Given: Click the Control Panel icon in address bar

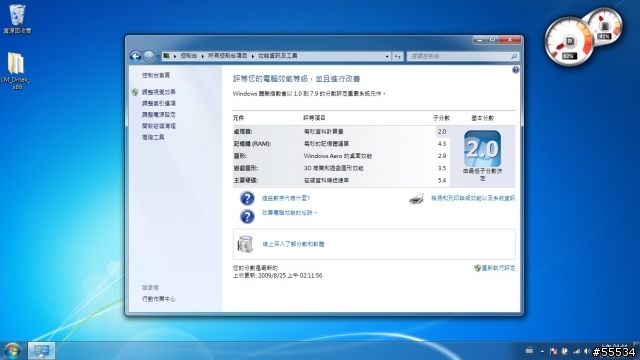Looking at the screenshot, I should tap(167, 56).
